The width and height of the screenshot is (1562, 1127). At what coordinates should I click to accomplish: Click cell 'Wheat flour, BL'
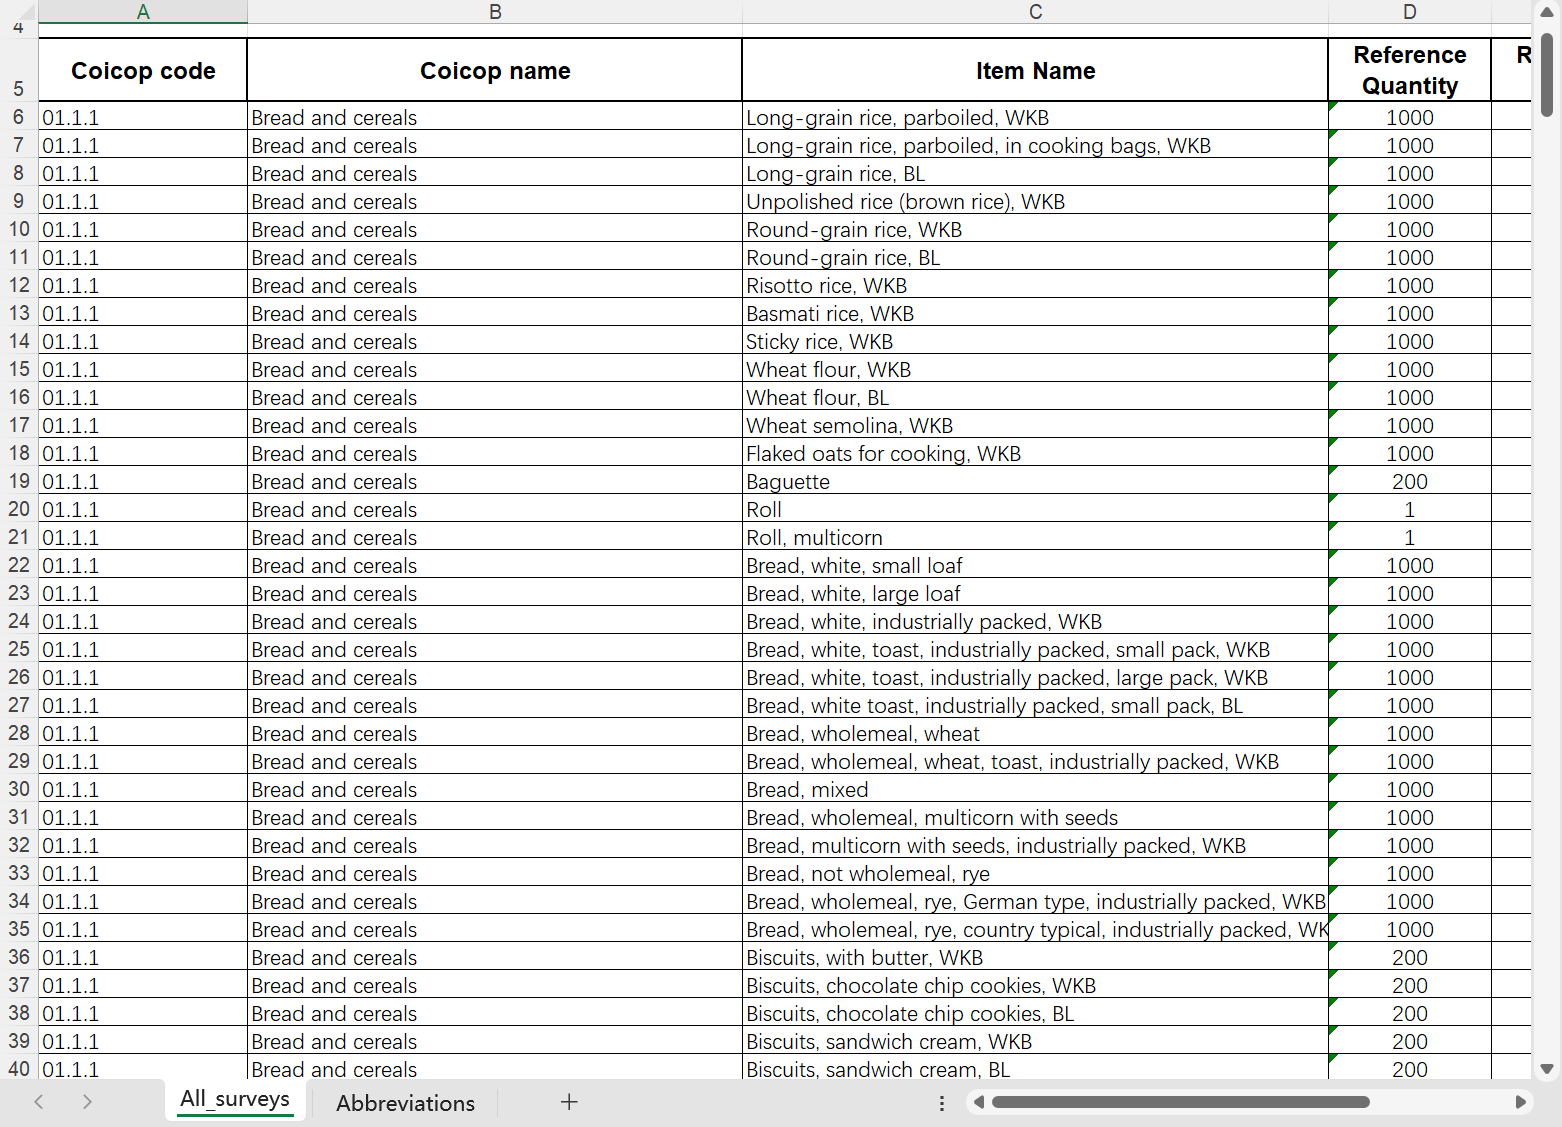1035,397
